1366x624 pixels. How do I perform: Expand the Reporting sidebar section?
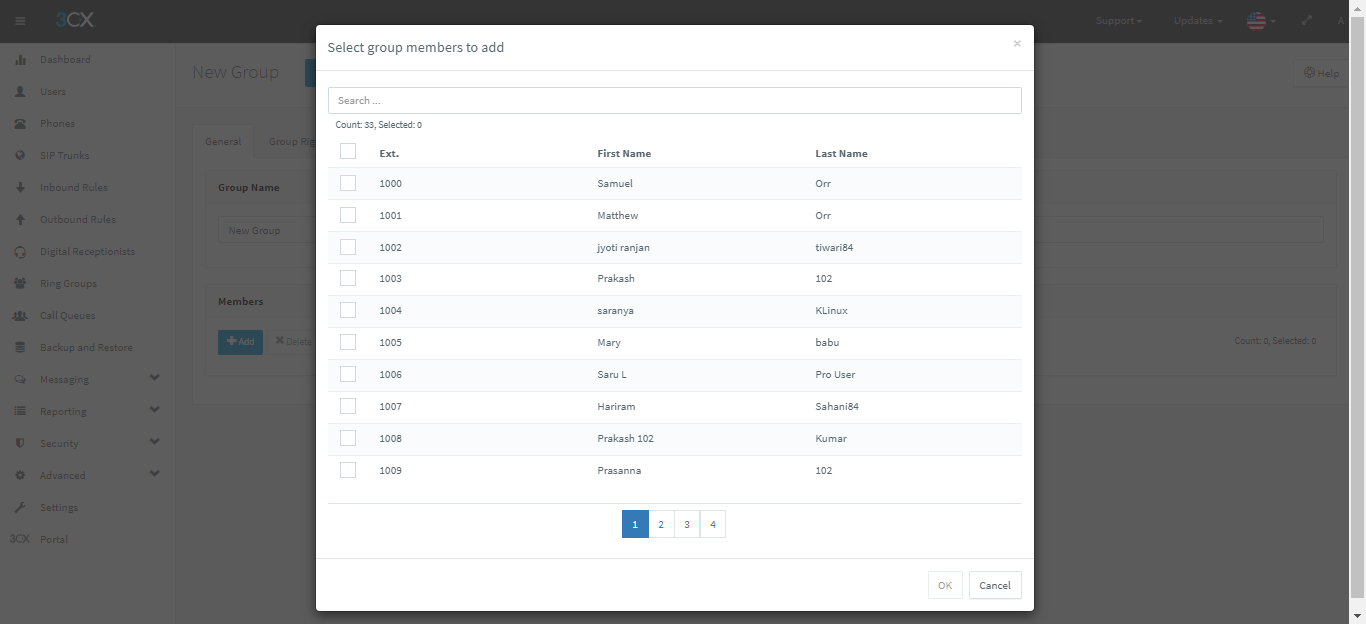pyautogui.click(x=154, y=411)
